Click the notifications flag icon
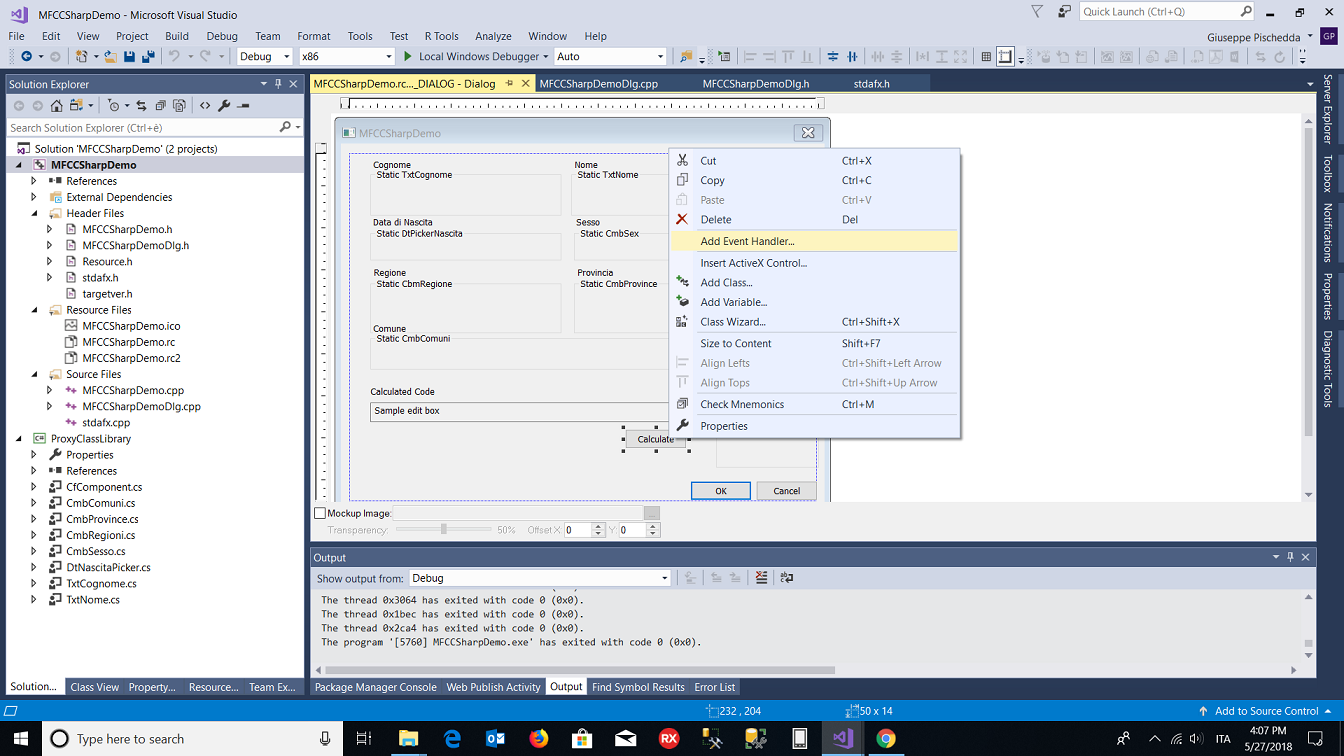Viewport: 1344px width, 756px height. pyautogui.click(x=1037, y=12)
